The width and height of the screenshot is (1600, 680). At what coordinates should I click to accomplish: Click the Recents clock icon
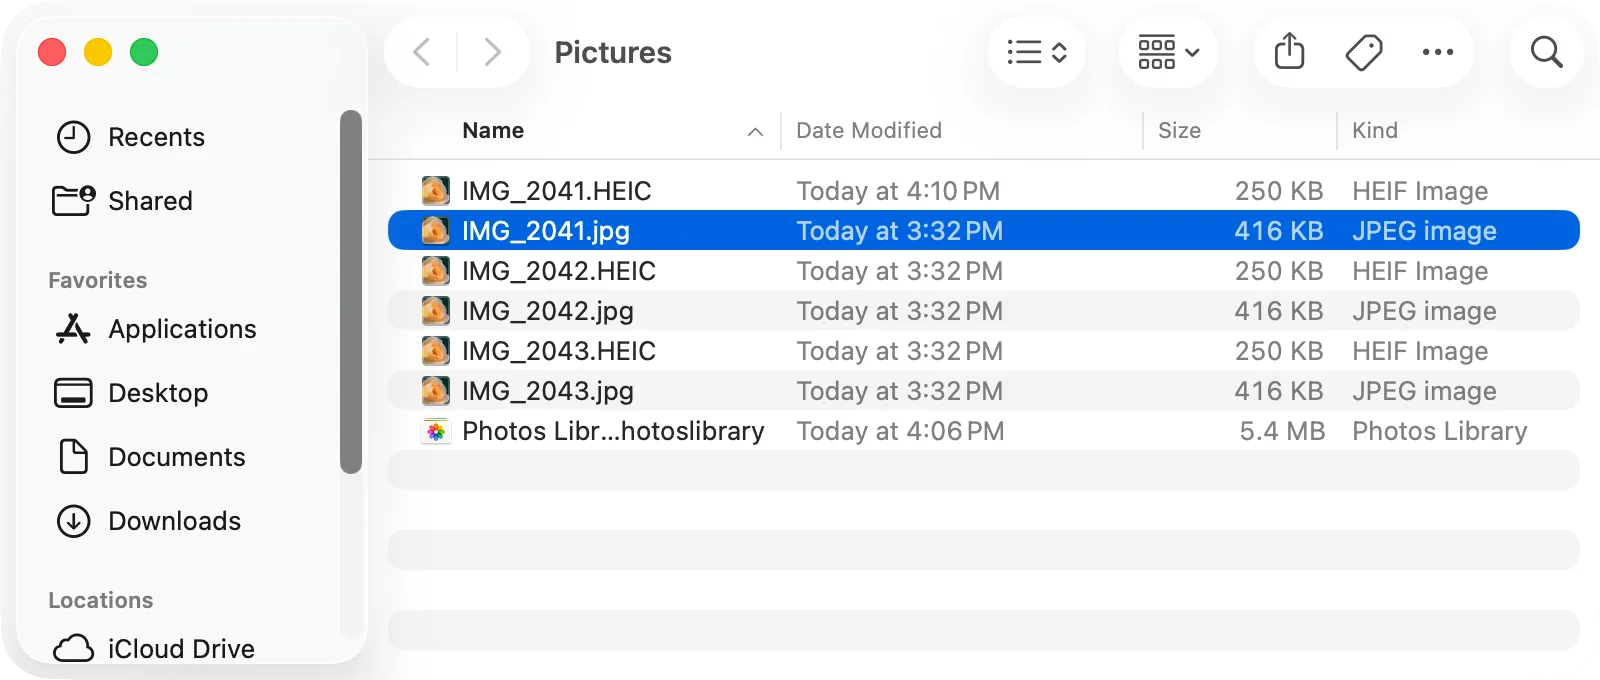coord(74,137)
